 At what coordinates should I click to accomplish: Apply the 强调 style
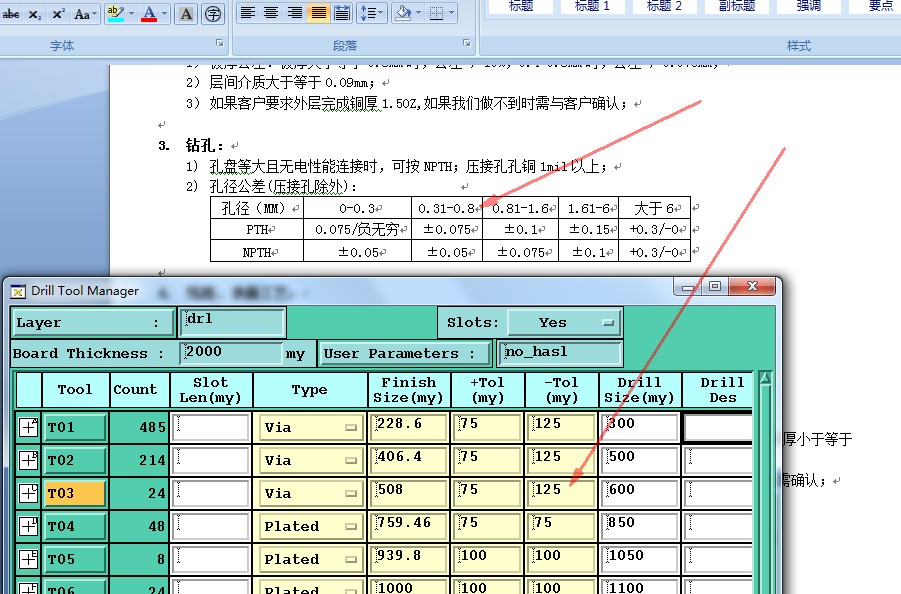808,6
